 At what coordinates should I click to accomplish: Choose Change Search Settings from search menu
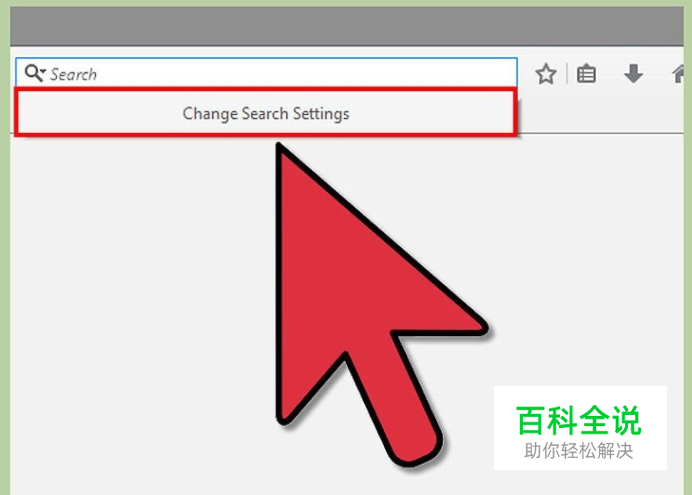pos(266,113)
